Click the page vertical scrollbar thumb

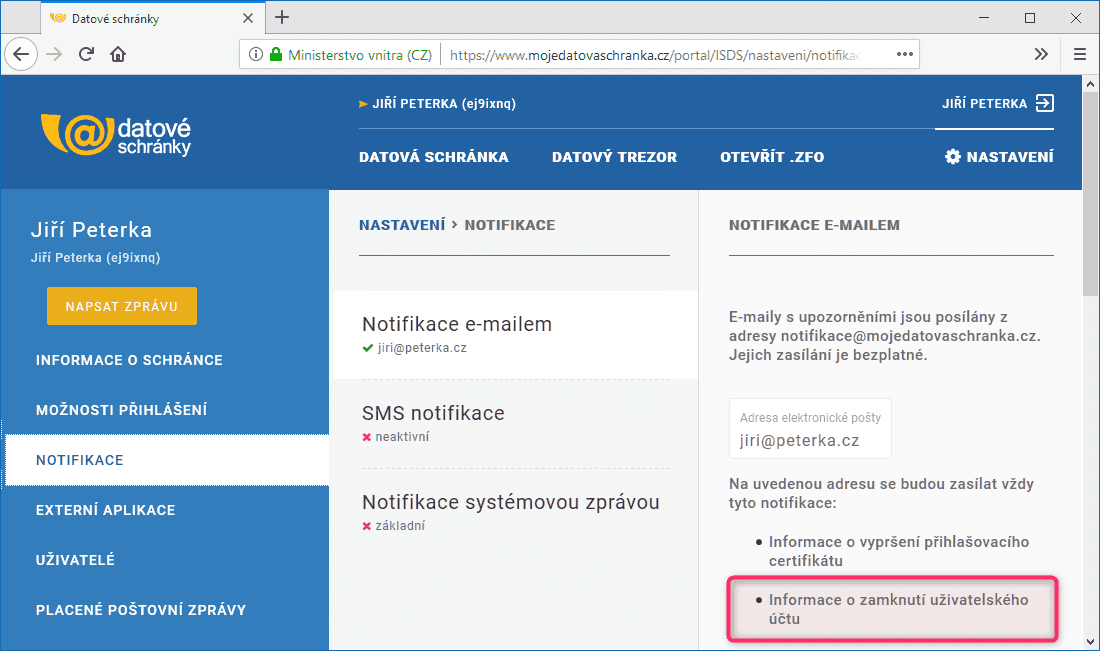pyautogui.click(x=1090, y=194)
